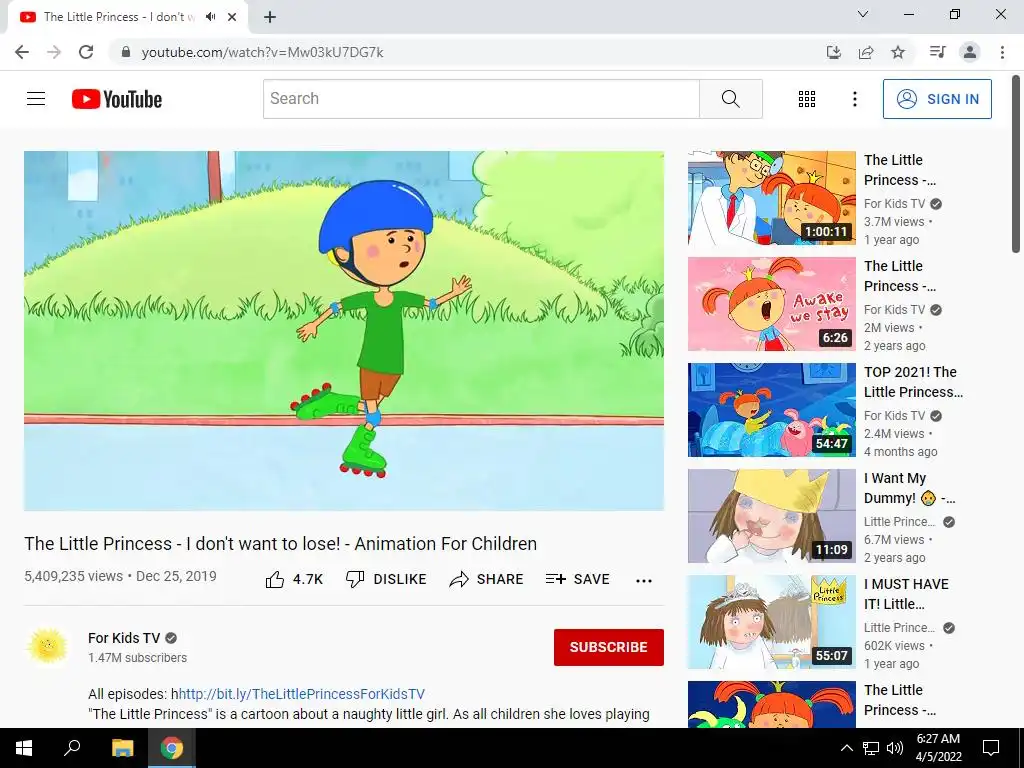Open more actions ellipsis below video
The width and height of the screenshot is (1024, 768).
pos(643,581)
